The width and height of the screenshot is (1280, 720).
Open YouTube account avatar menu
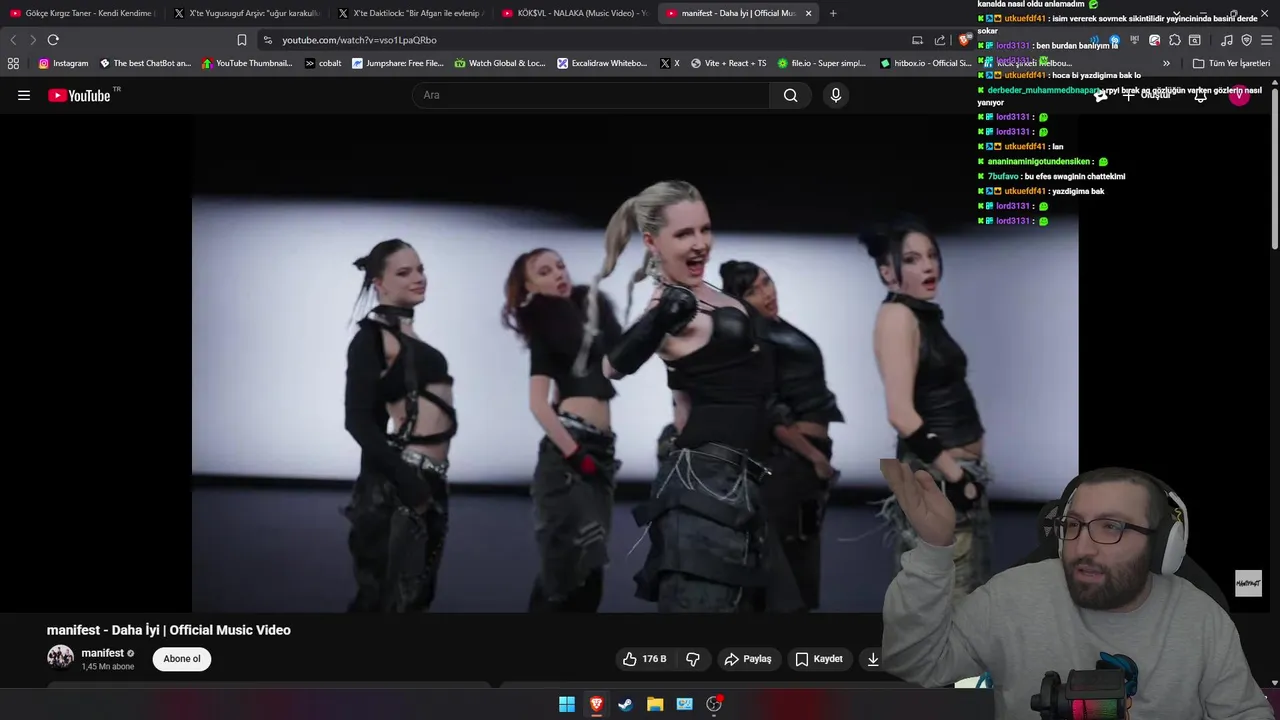pos(1240,96)
